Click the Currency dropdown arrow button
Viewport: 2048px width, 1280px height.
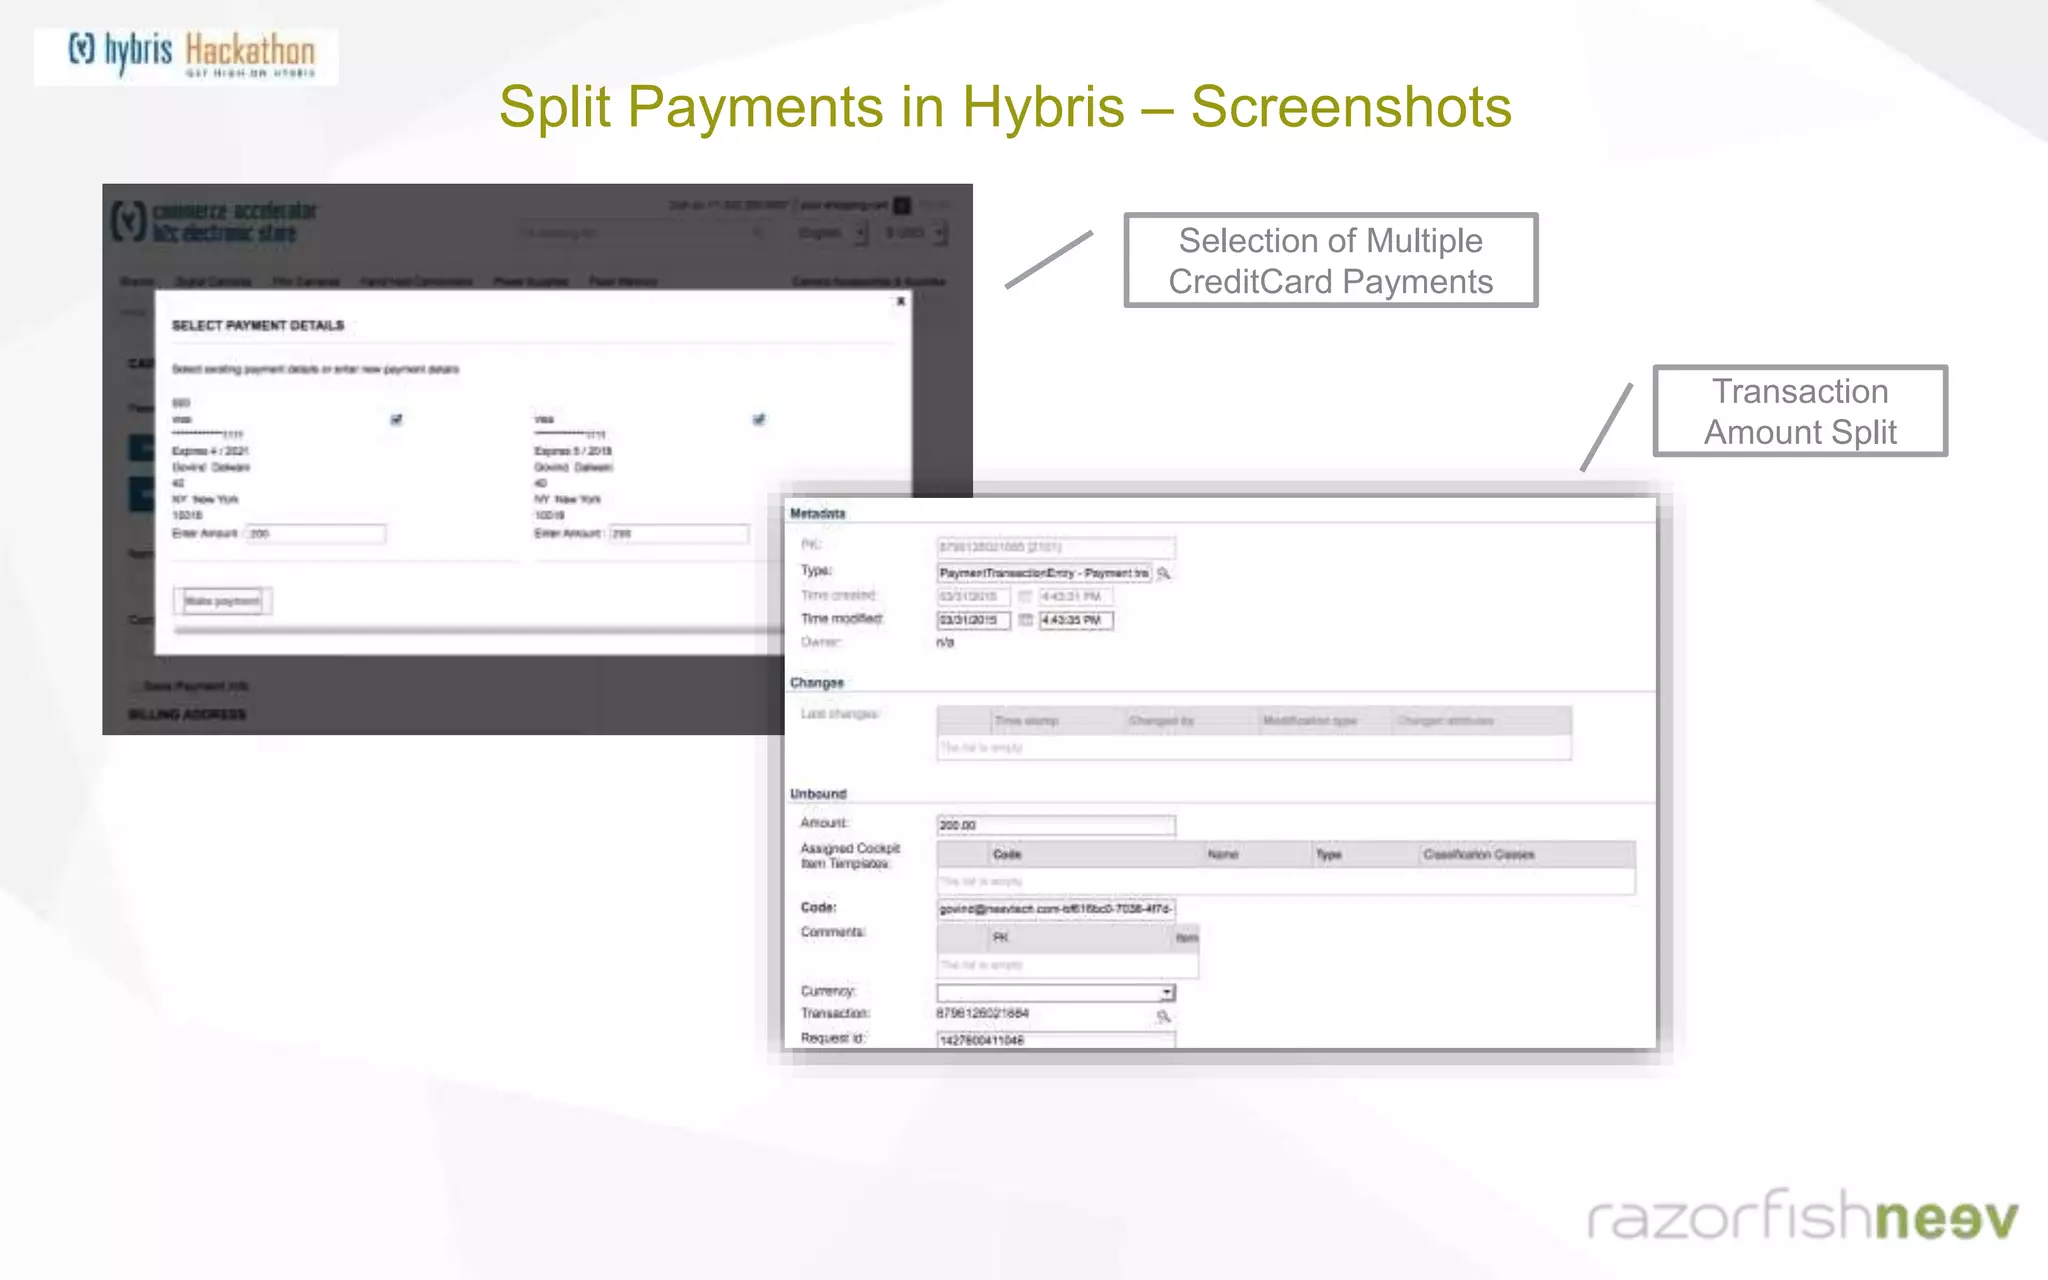tap(1167, 993)
